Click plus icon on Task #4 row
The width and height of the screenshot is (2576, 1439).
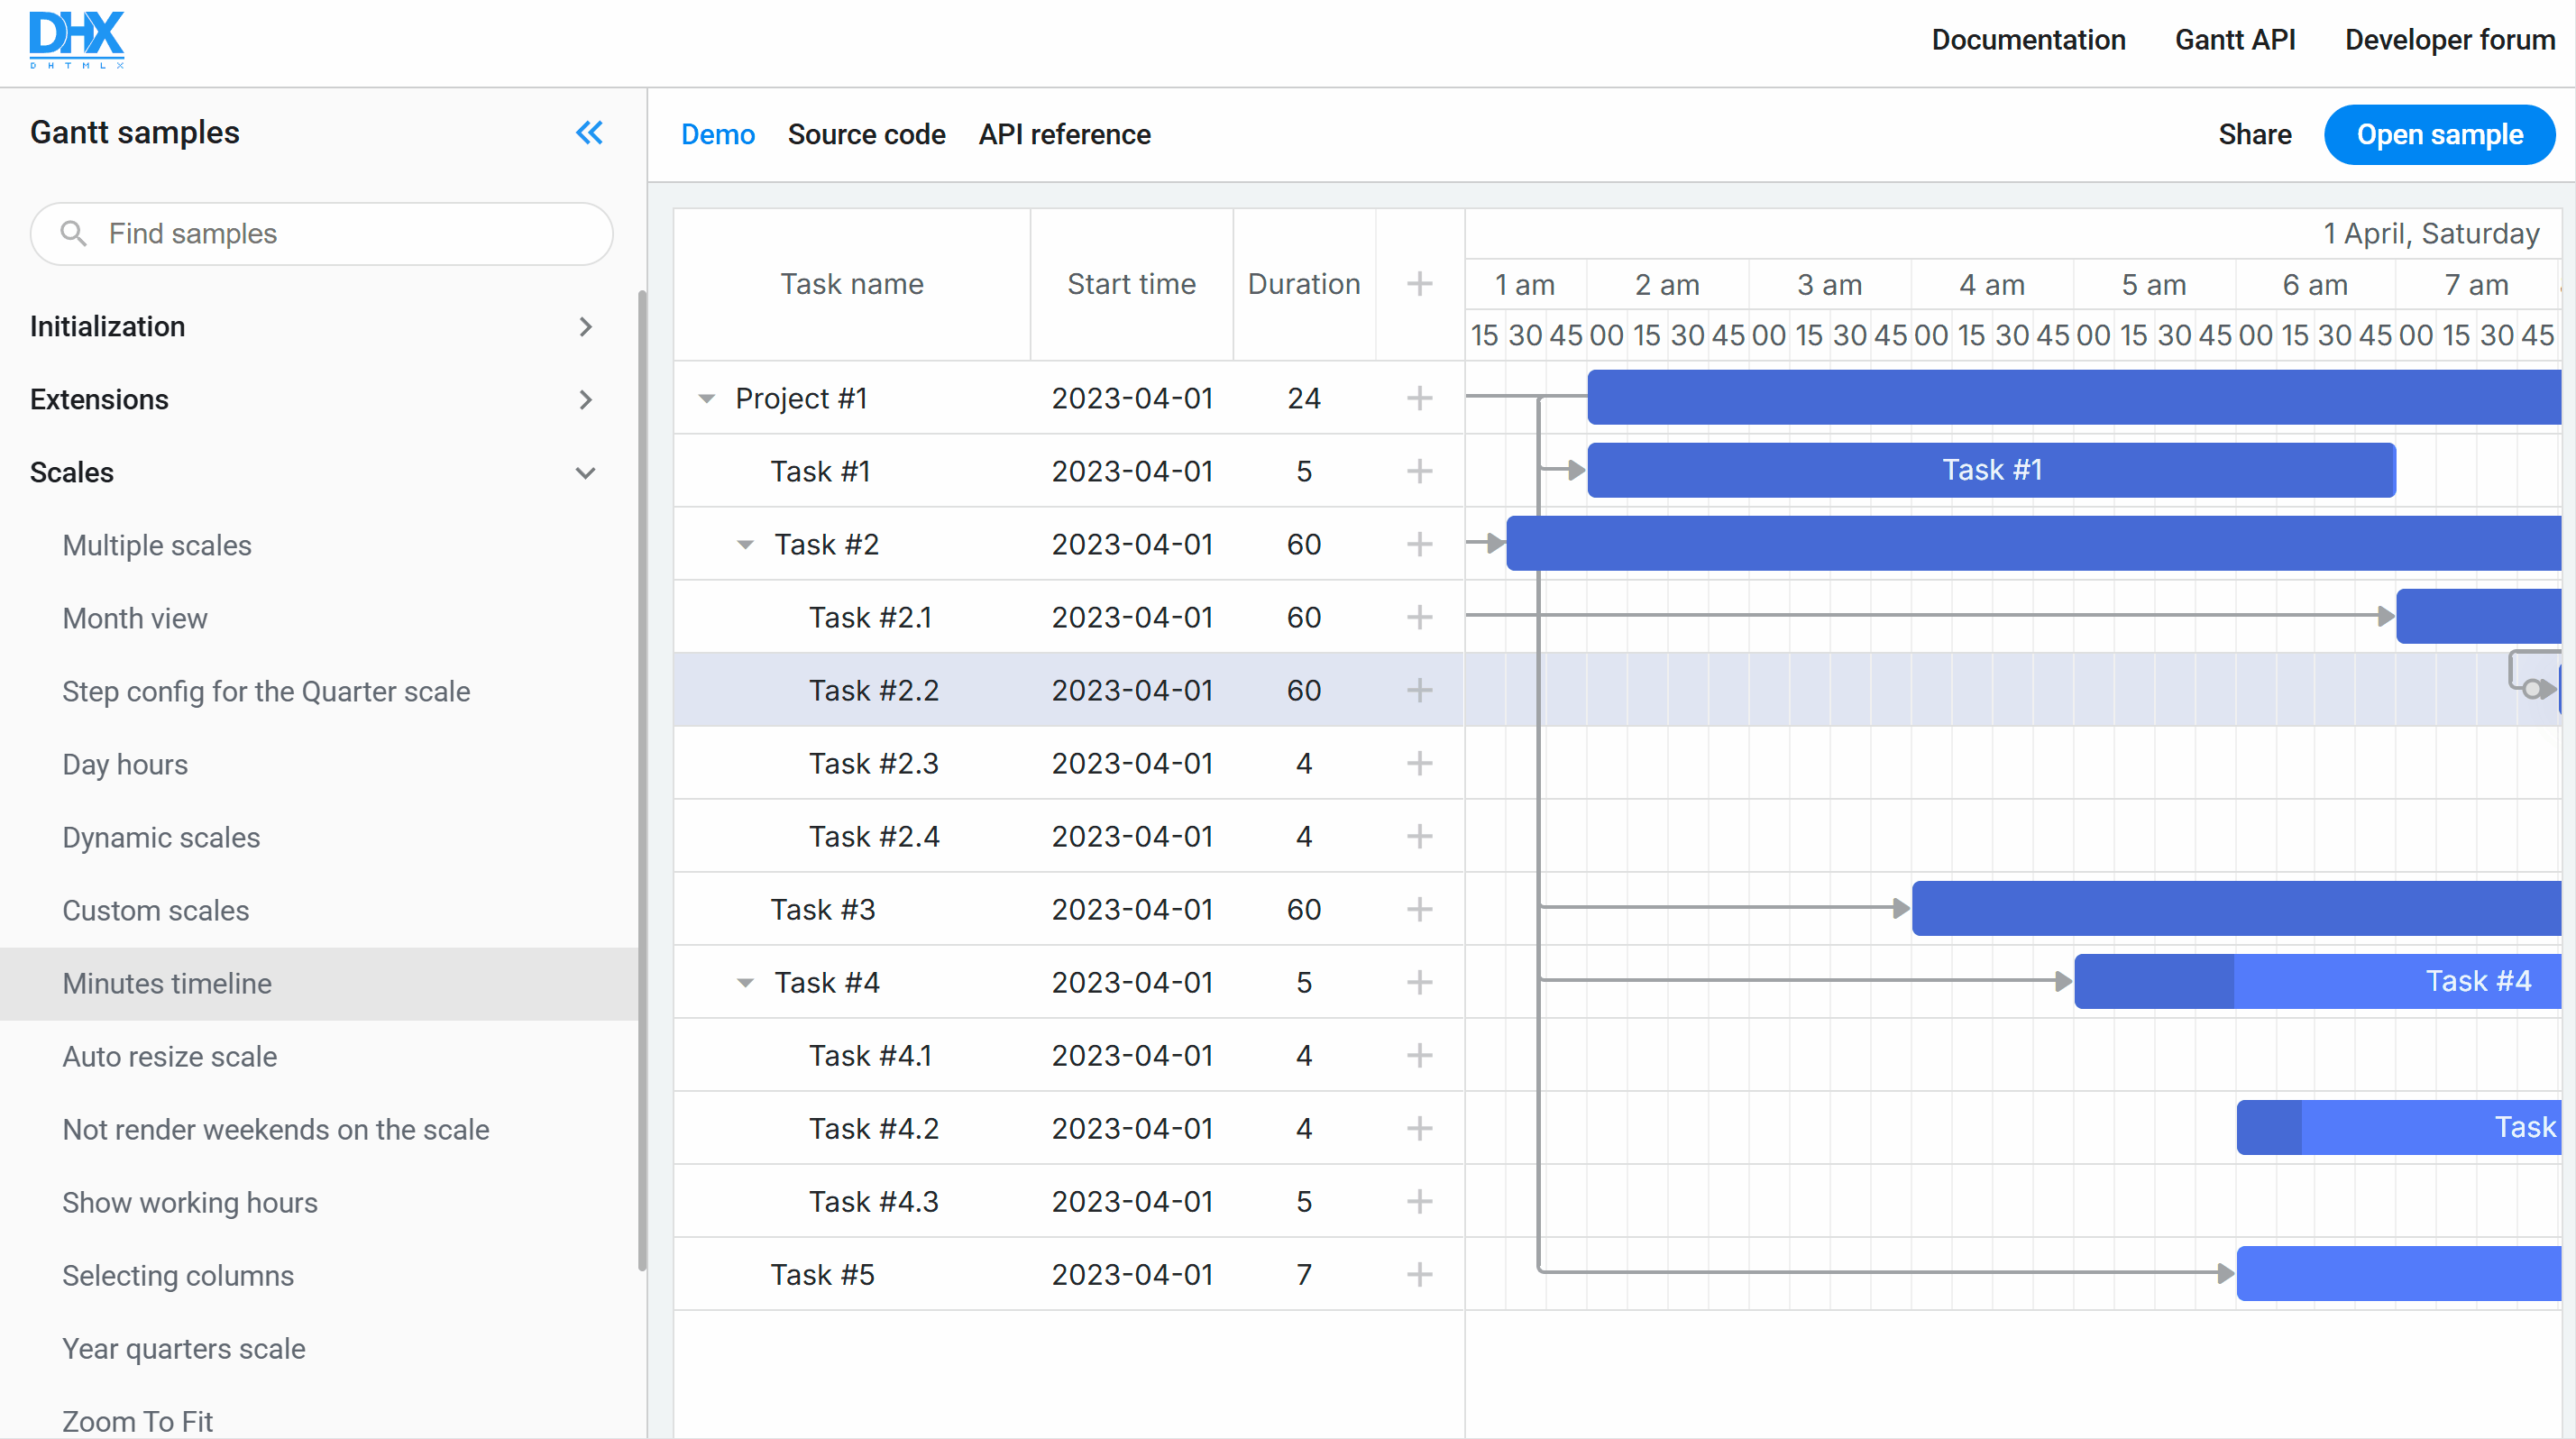1419,982
